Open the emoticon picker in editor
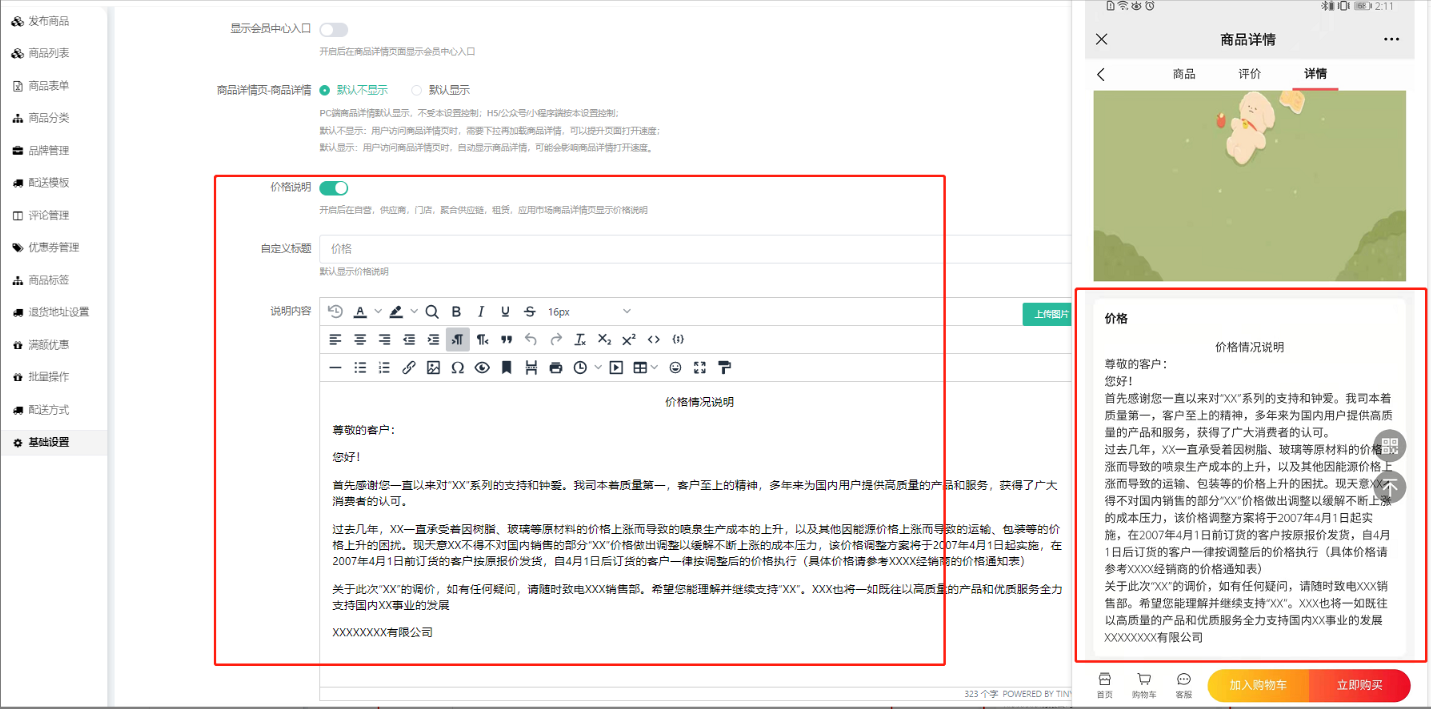 (x=676, y=368)
